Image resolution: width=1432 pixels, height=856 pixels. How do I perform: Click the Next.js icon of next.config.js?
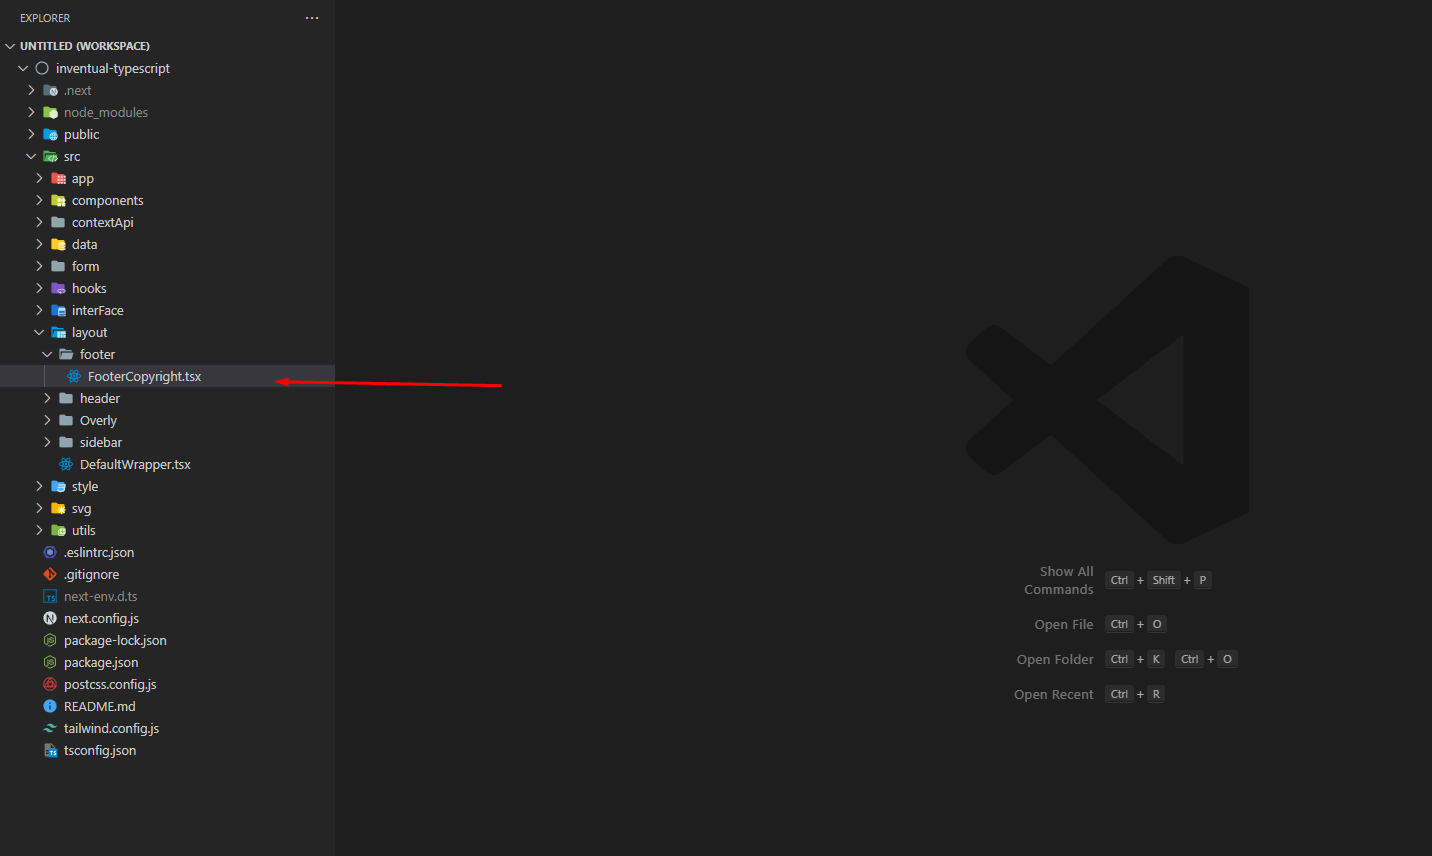(50, 618)
